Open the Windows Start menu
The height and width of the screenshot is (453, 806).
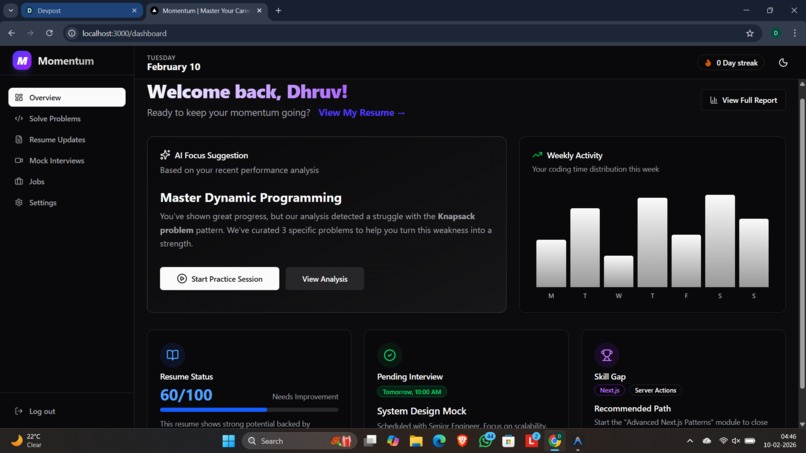pyautogui.click(x=229, y=441)
